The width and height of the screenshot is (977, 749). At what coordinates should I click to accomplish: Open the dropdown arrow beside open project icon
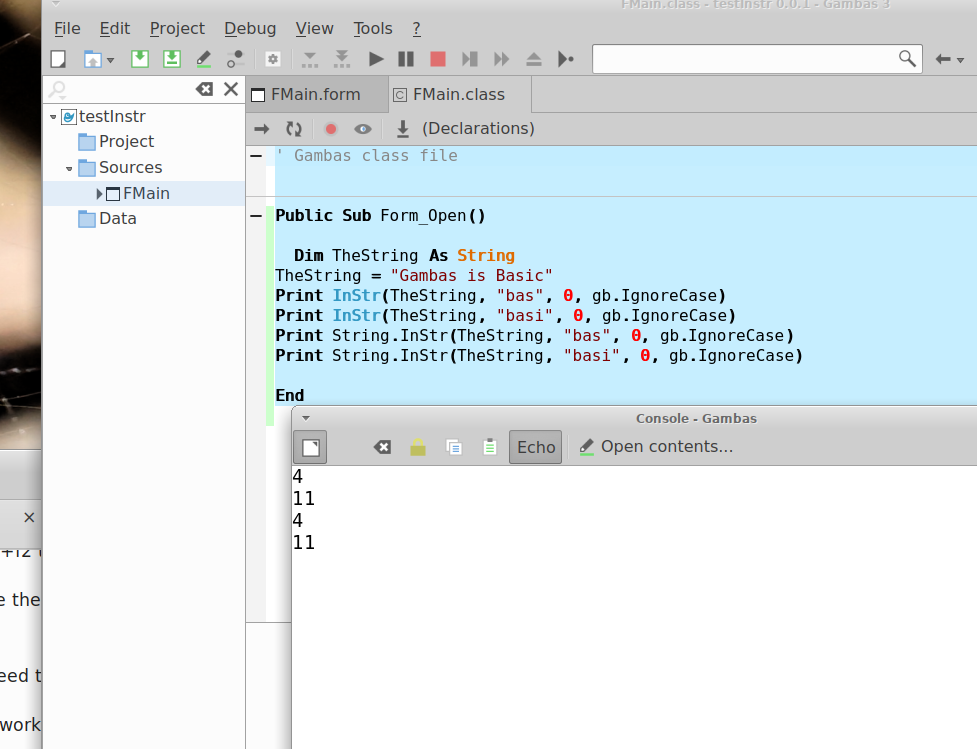110,60
